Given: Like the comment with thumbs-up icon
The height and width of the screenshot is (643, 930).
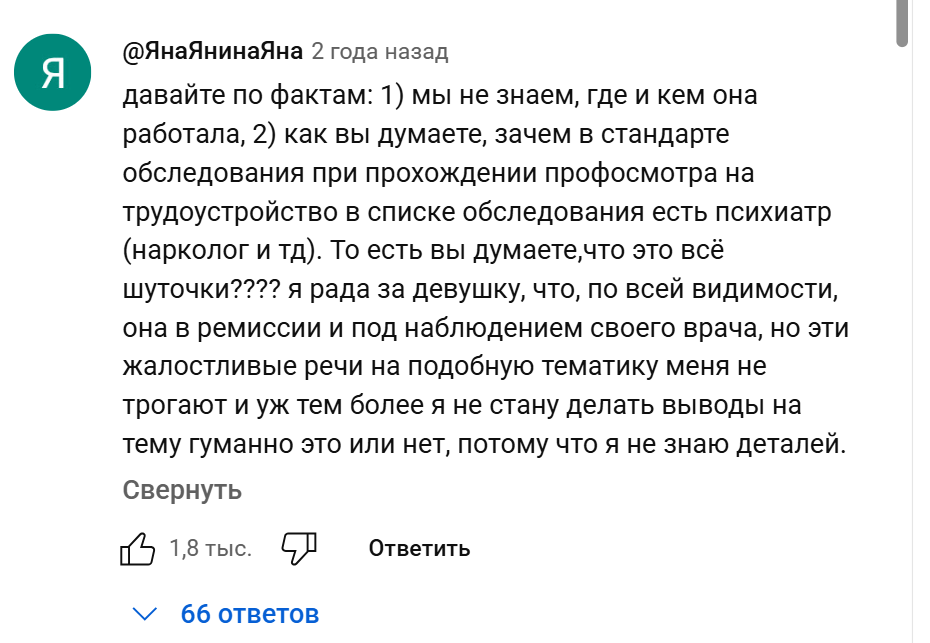Looking at the screenshot, I should click(x=138, y=549).
